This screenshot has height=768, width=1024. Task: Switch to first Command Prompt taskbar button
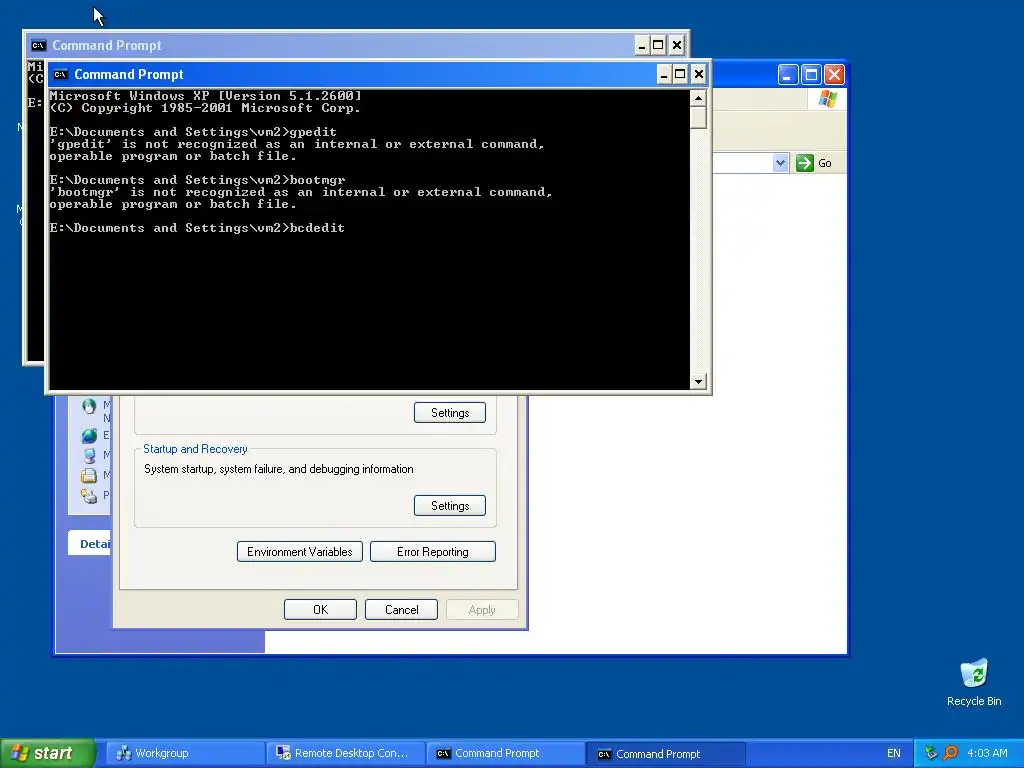point(505,754)
